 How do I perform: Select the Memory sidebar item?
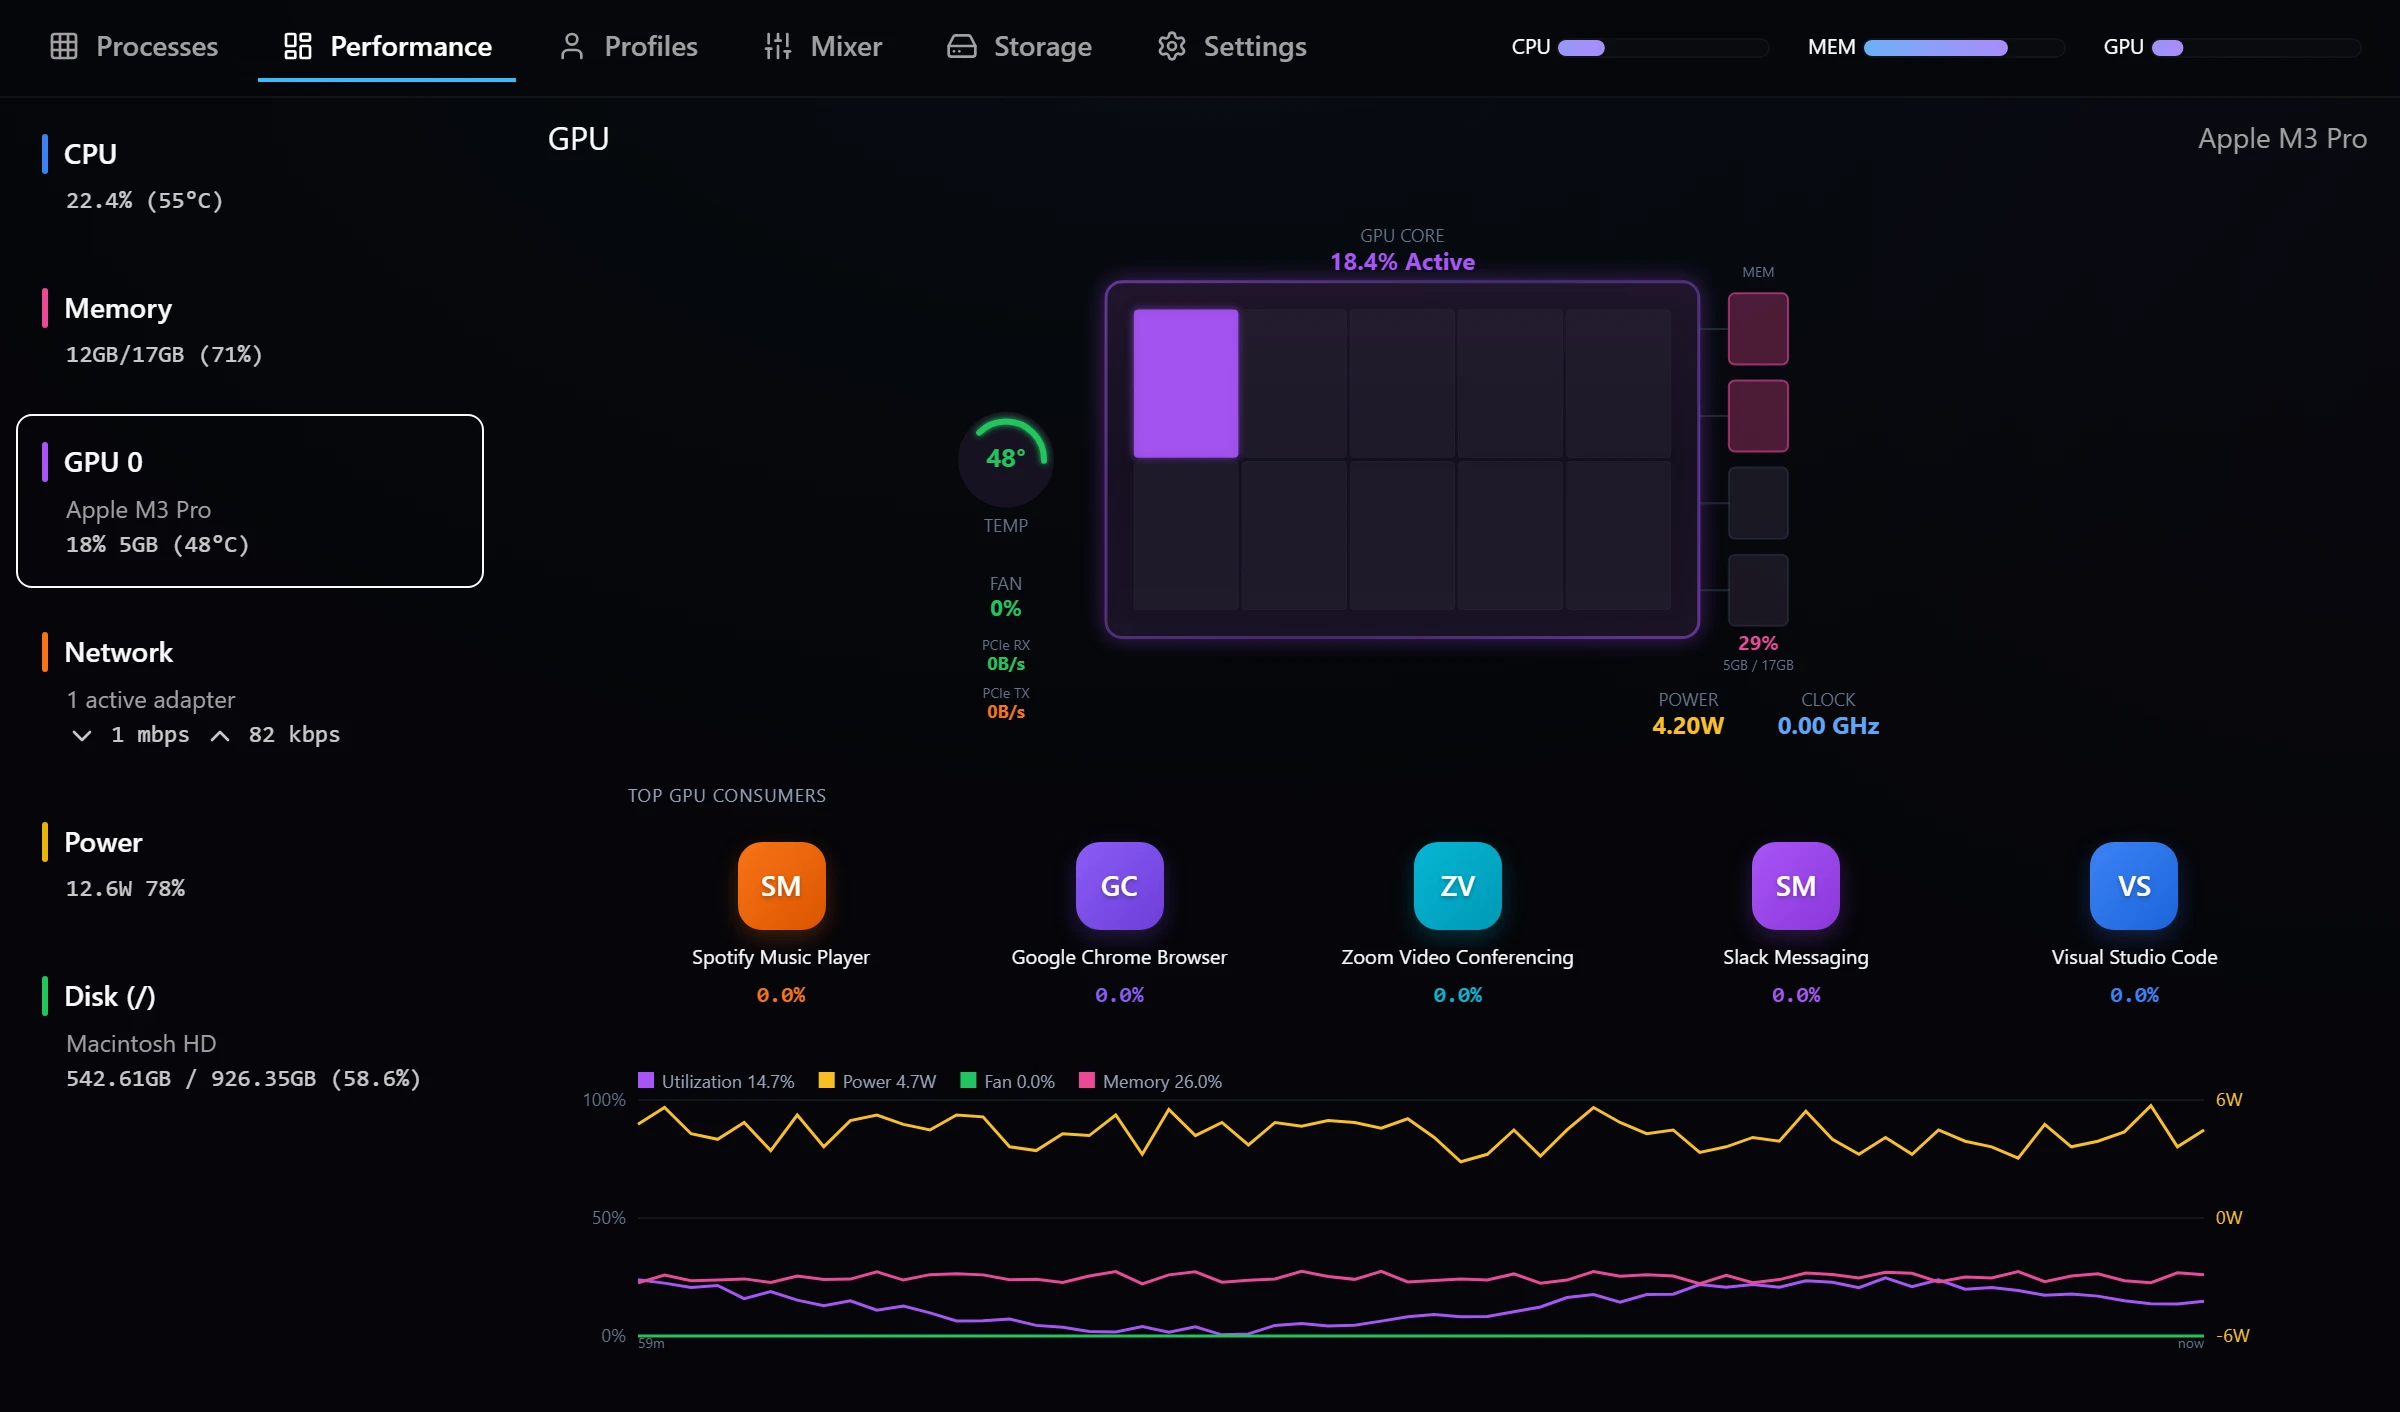pos(250,330)
